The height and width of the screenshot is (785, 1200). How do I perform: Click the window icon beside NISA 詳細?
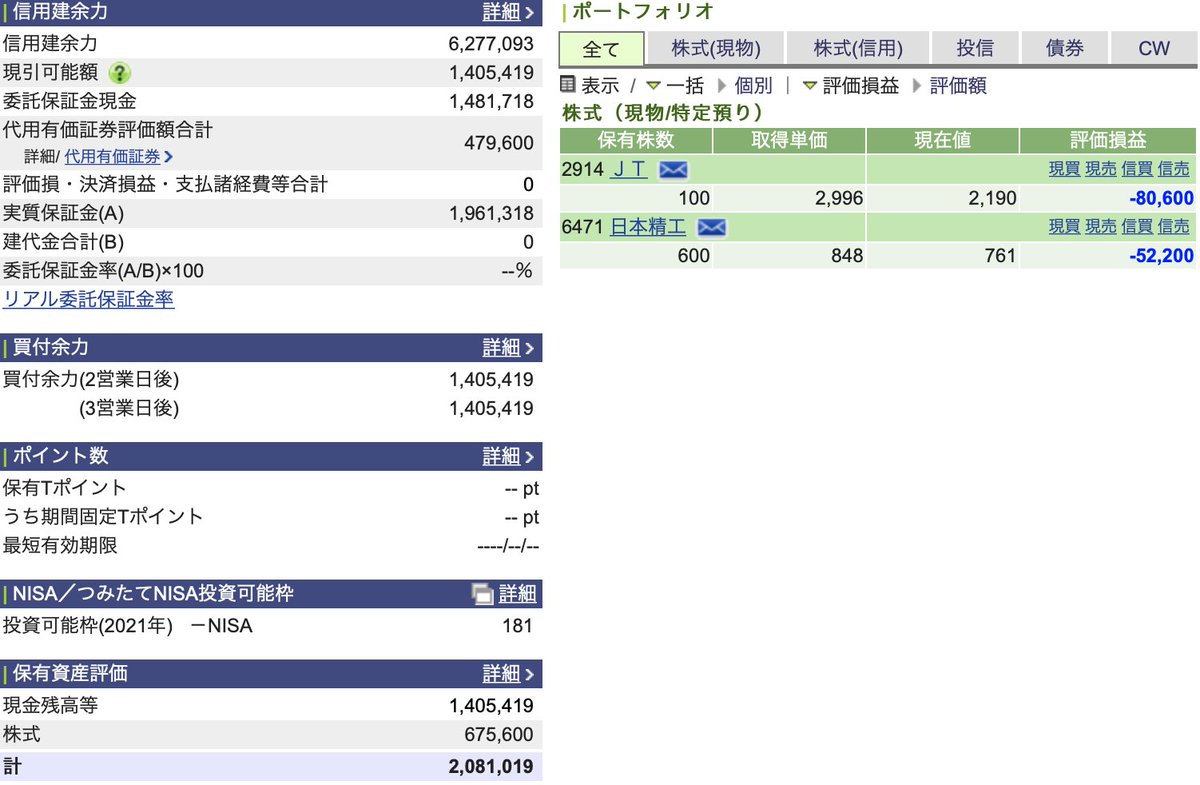coord(482,594)
